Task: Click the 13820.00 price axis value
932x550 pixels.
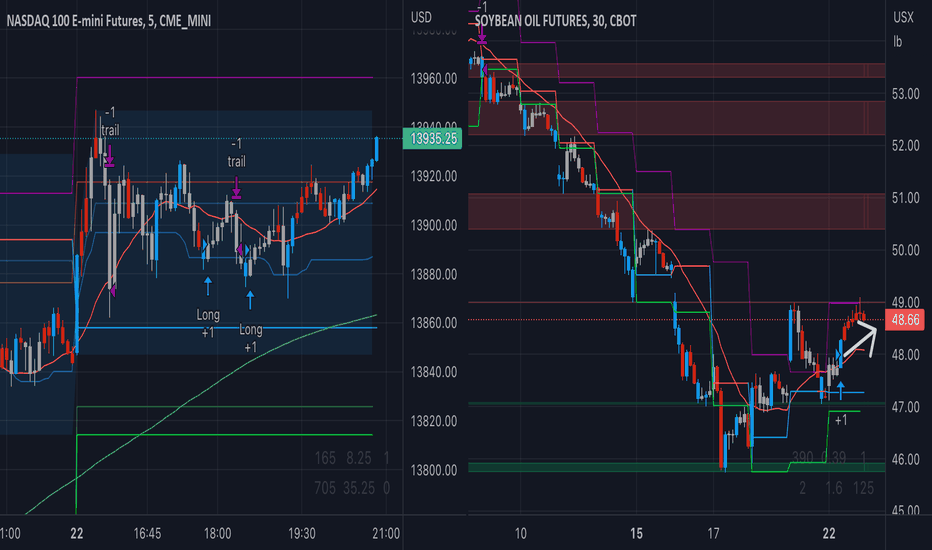Action: point(433,421)
